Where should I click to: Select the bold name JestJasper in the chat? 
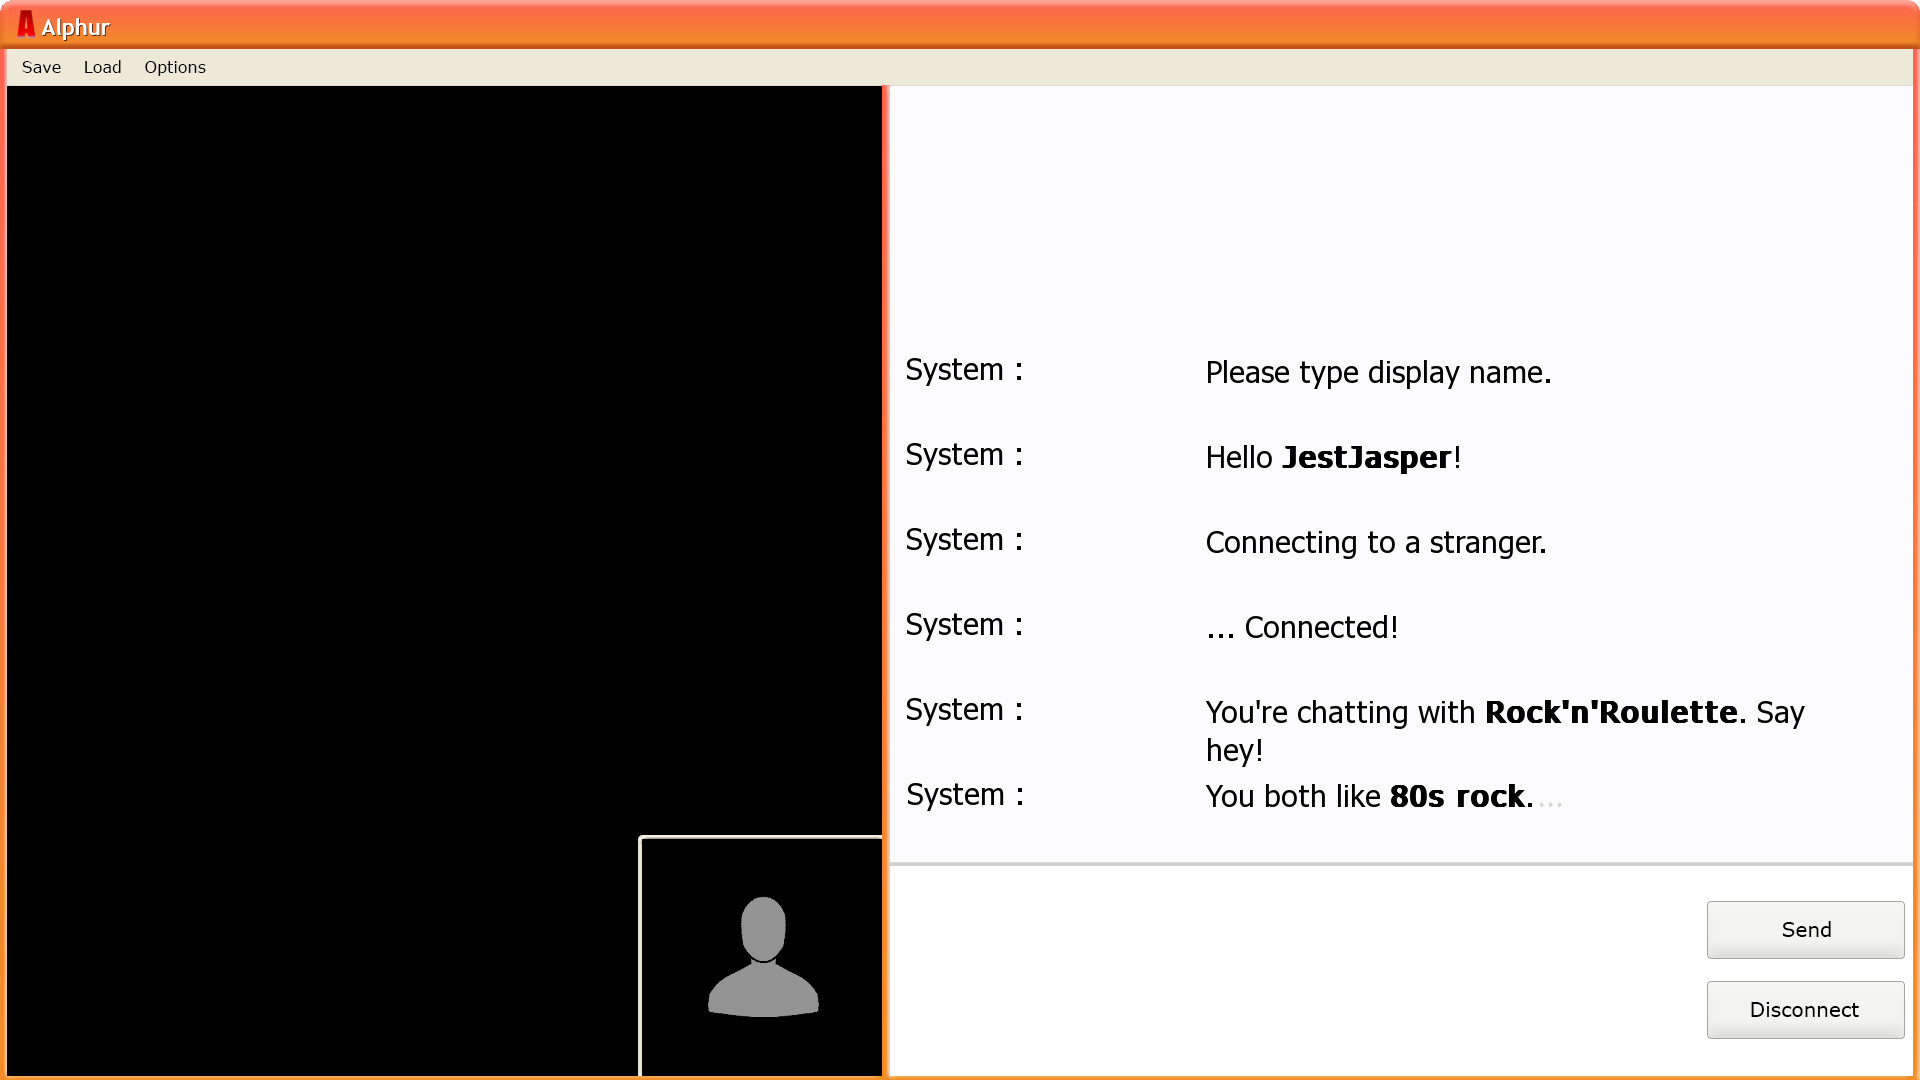pyautogui.click(x=1368, y=457)
